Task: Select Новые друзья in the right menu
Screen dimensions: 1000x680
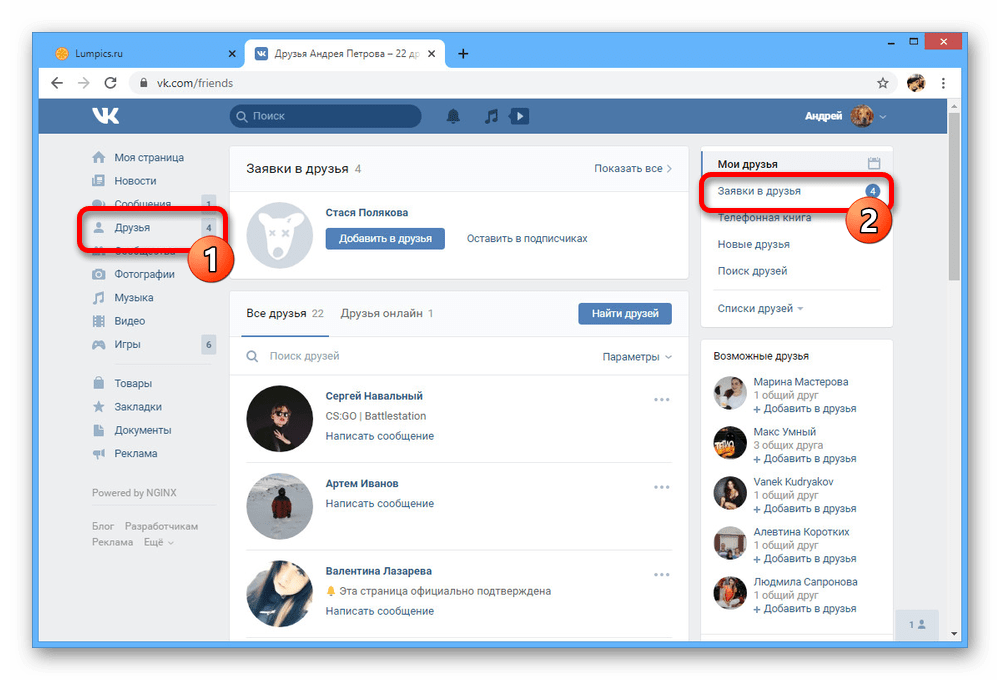Action: click(753, 244)
